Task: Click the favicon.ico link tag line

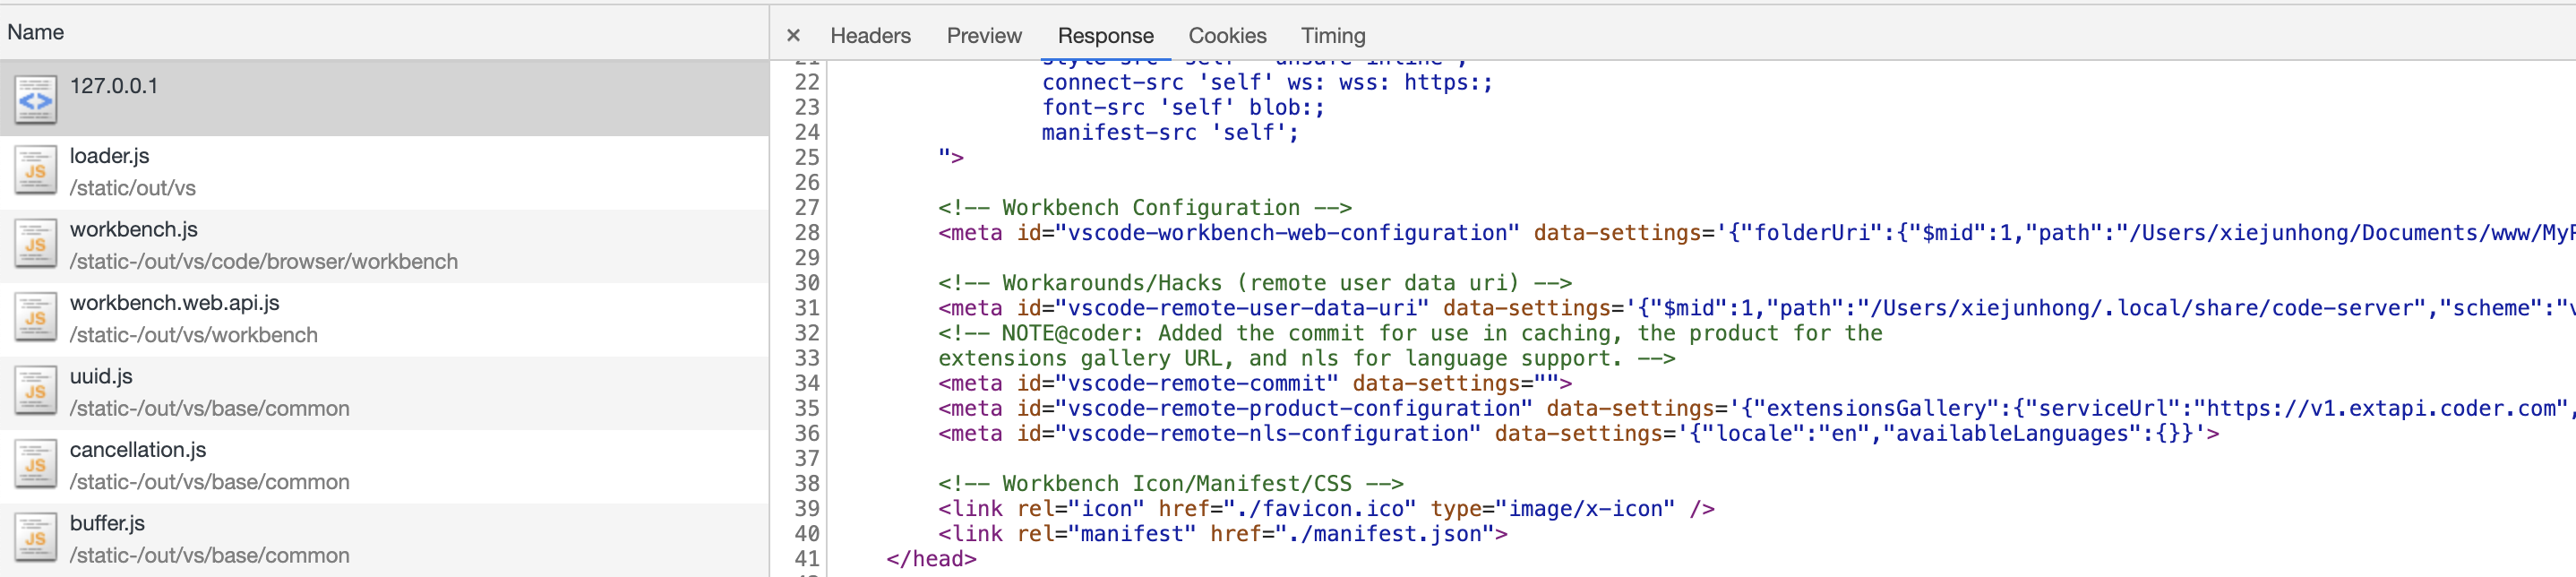Action: click(x=1326, y=509)
